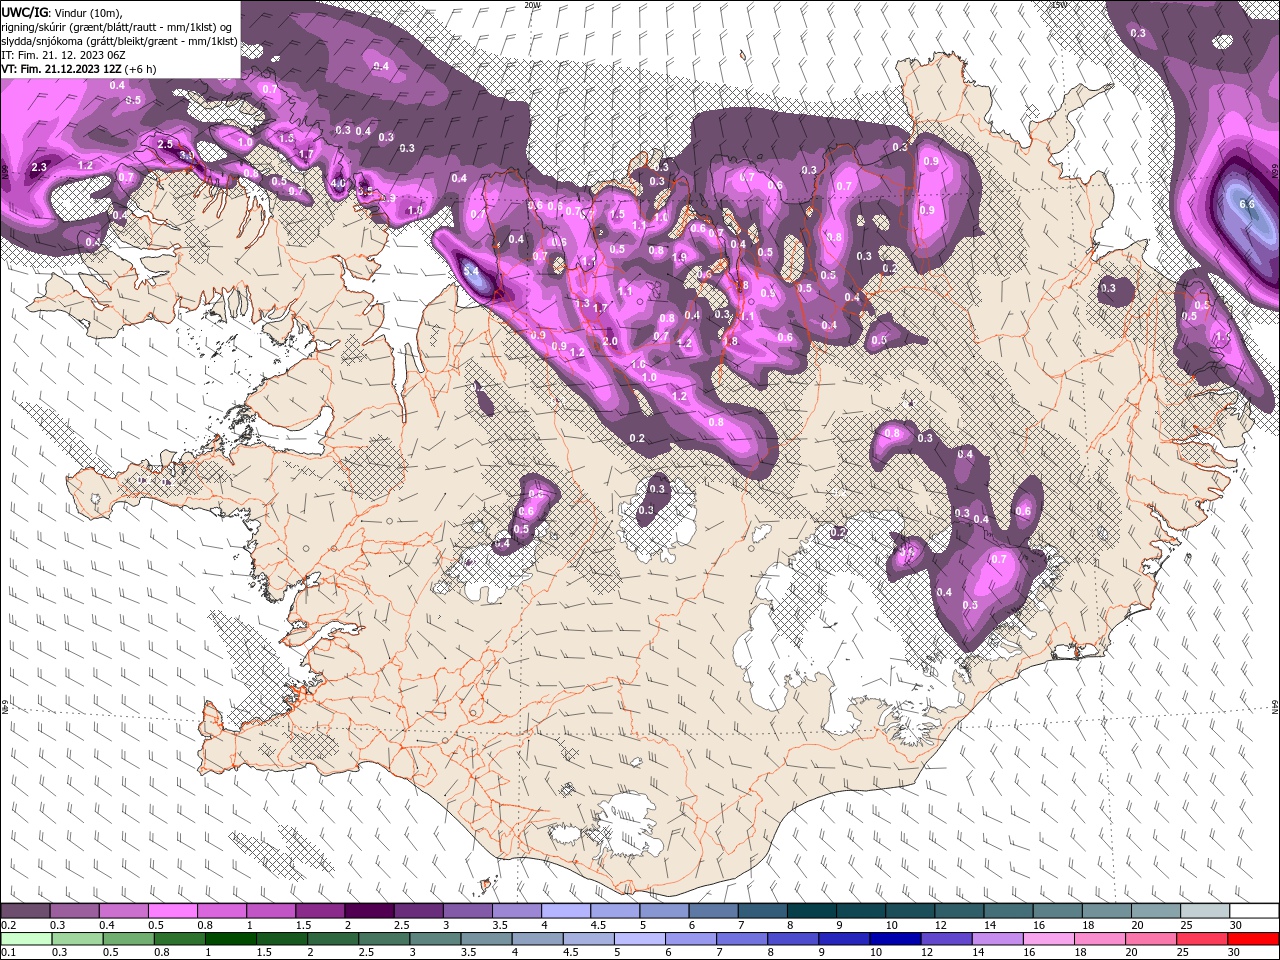Pick the palest green 0.1–0.3 swatch, lower legend

25,938
